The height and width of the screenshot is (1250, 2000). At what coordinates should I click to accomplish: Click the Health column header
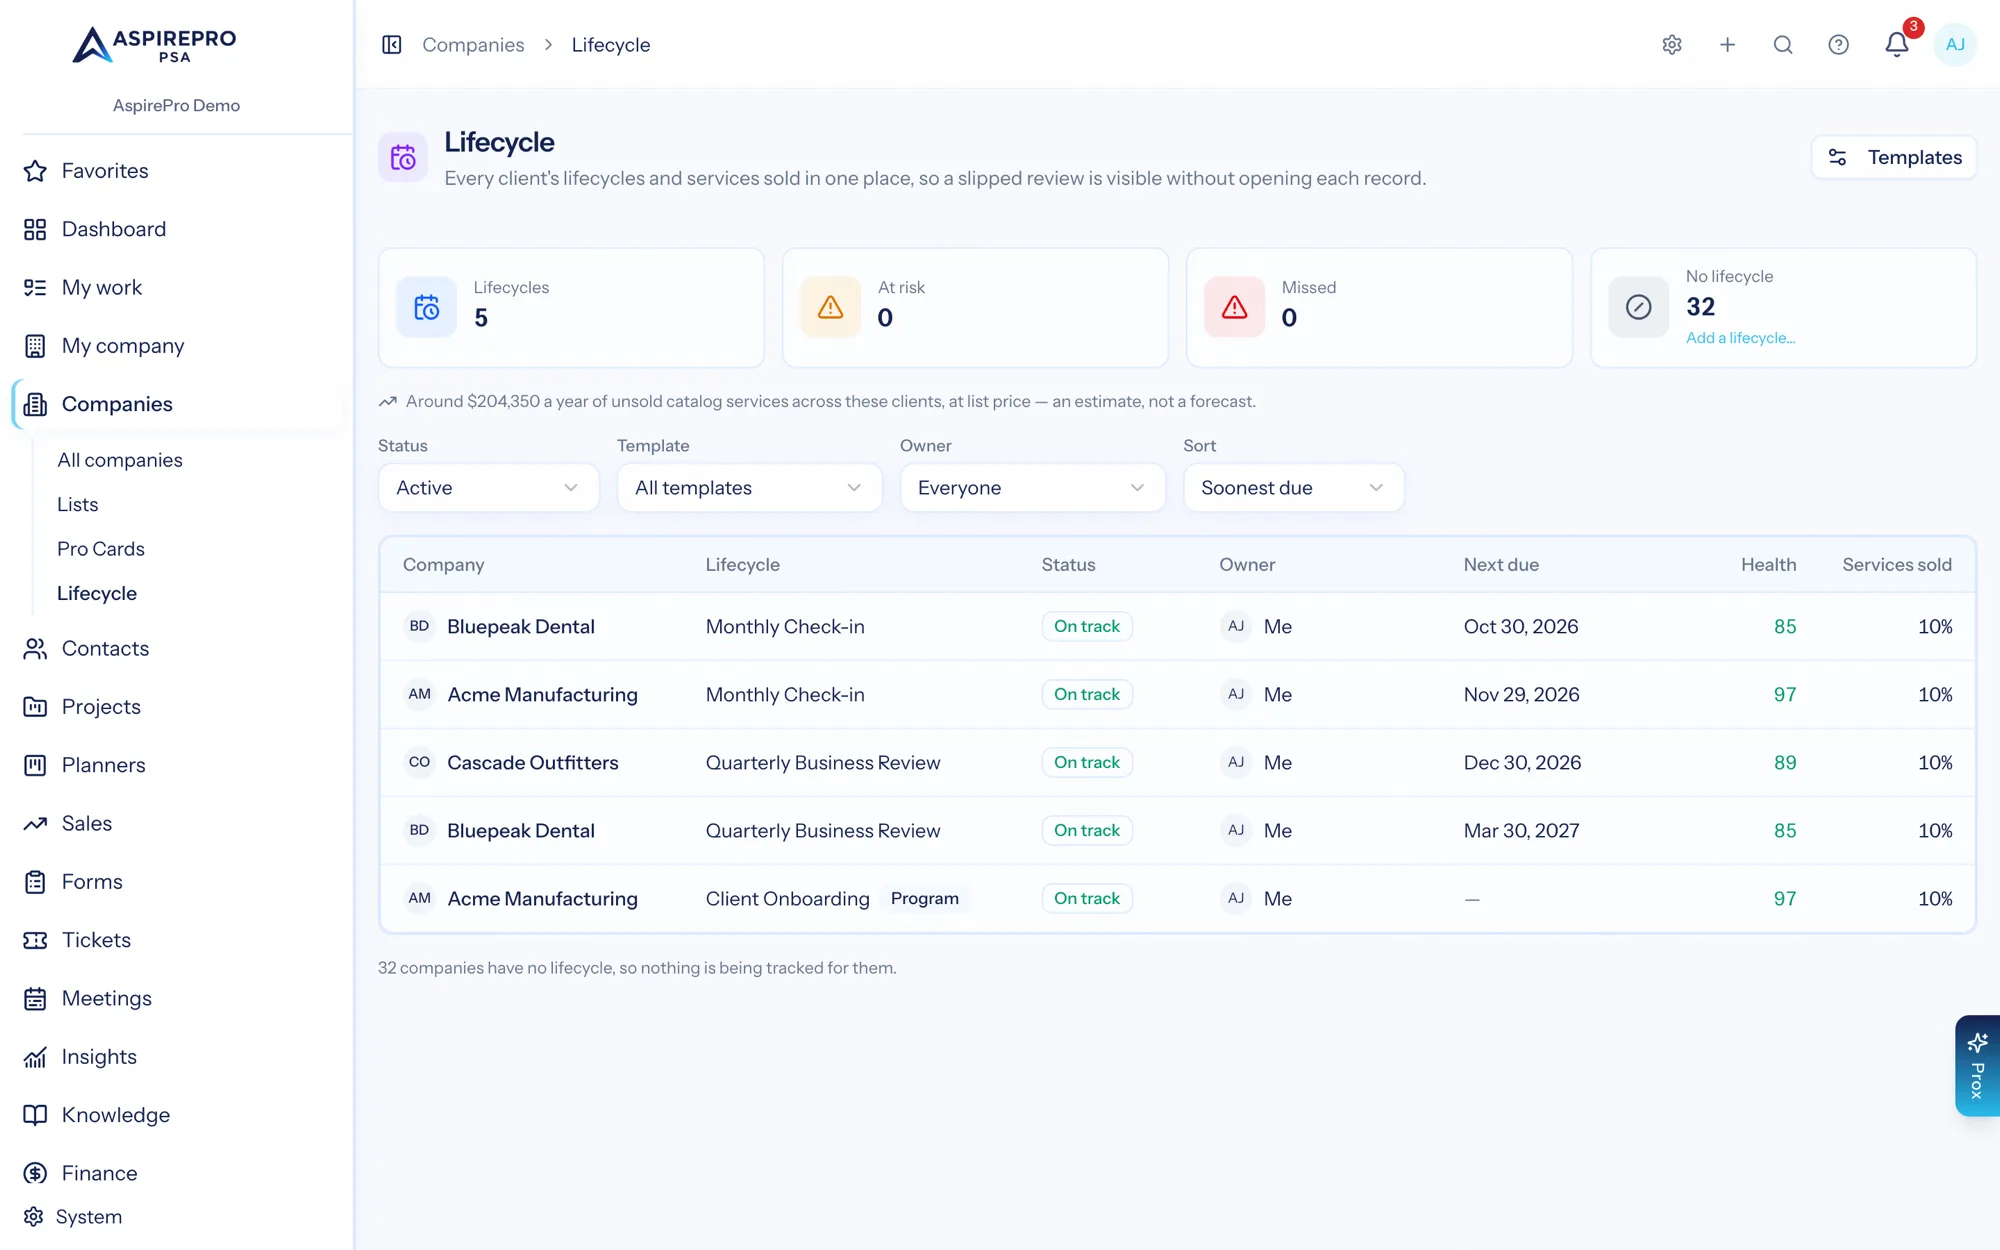(1768, 565)
